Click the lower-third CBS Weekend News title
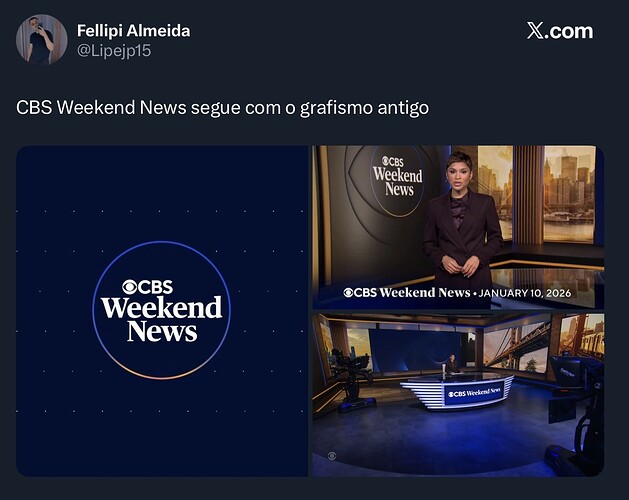This screenshot has width=629, height=500. click(407, 293)
